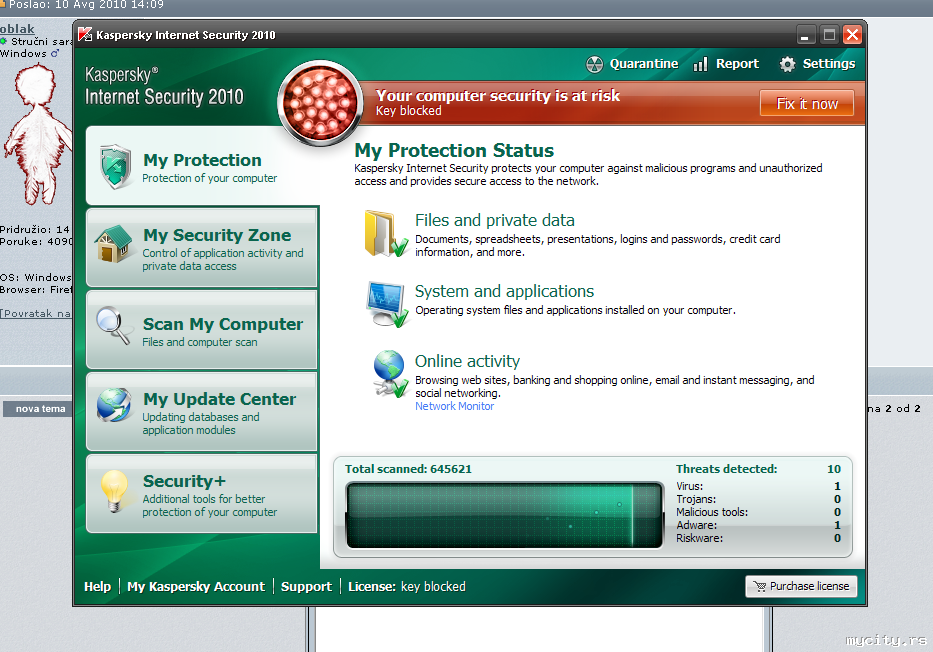Click the Online activity globe icon
Viewport: 933px width, 652px height.
(x=390, y=374)
